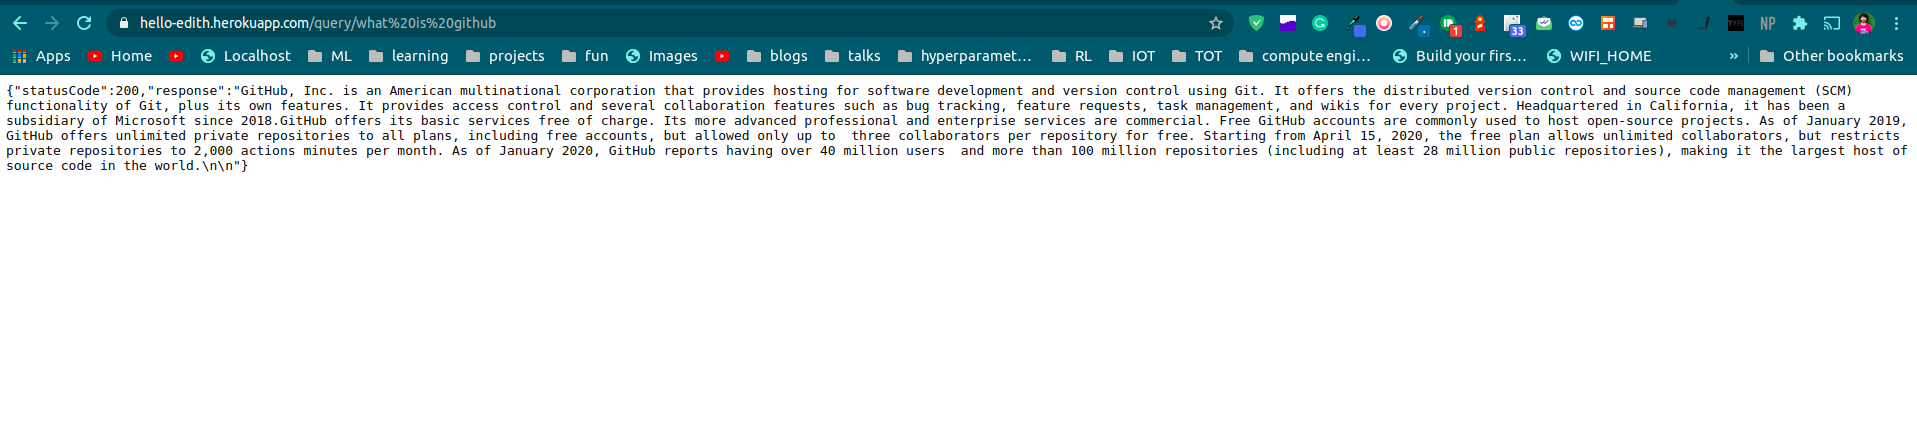The image size is (1917, 431).
Task: Open the Chrome profile avatar
Action: point(1864,23)
